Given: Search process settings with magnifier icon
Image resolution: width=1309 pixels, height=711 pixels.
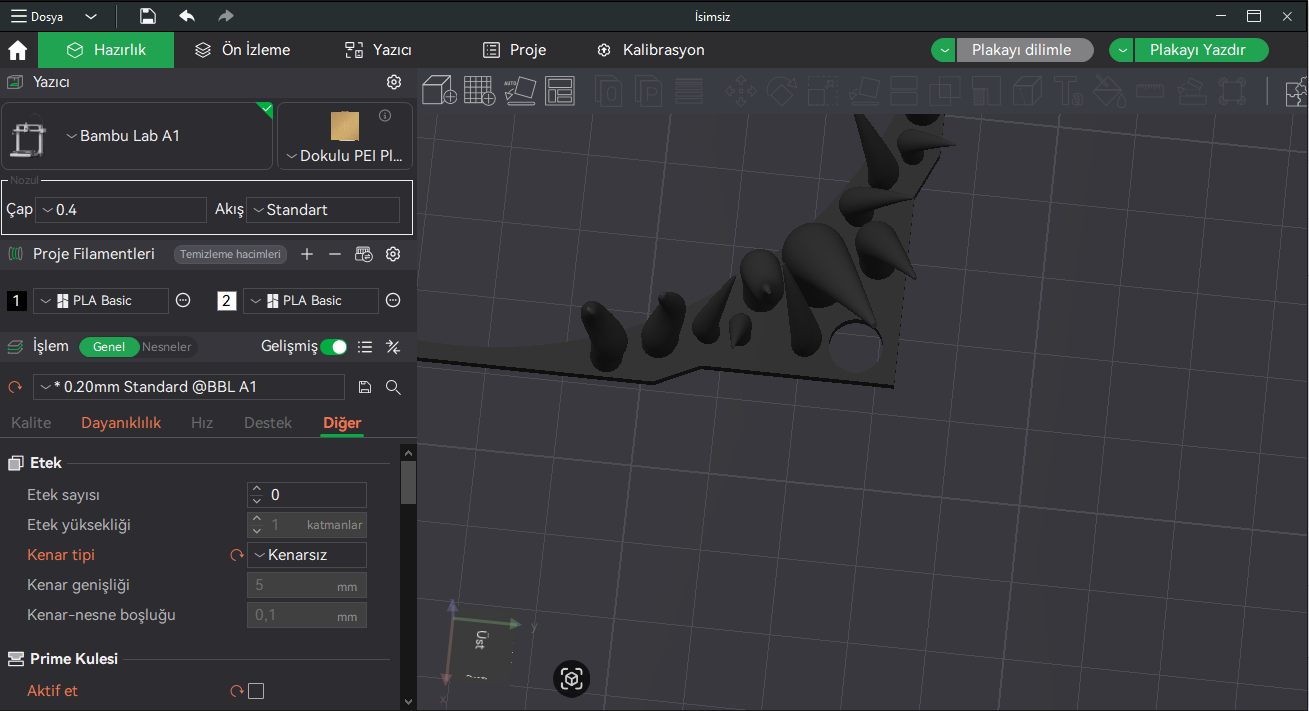Looking at the screenshot, I should click(394, 387).
